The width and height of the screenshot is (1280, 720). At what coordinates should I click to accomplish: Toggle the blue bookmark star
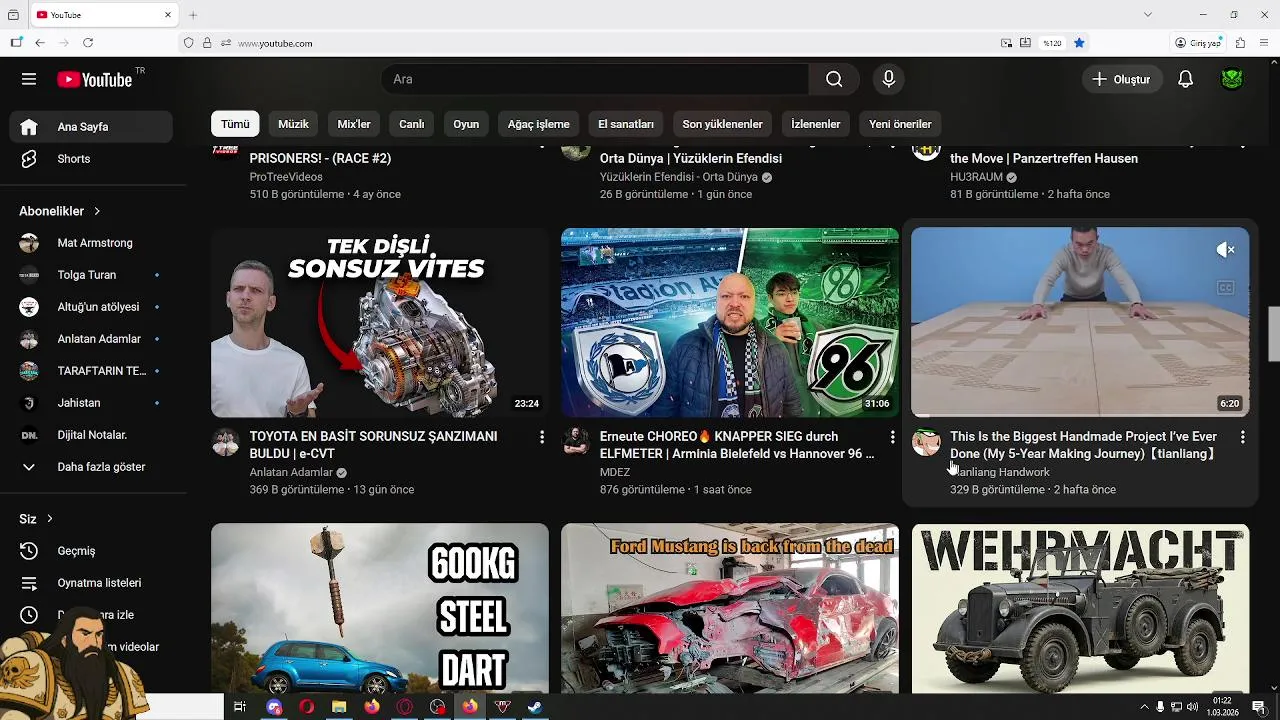1079,43
